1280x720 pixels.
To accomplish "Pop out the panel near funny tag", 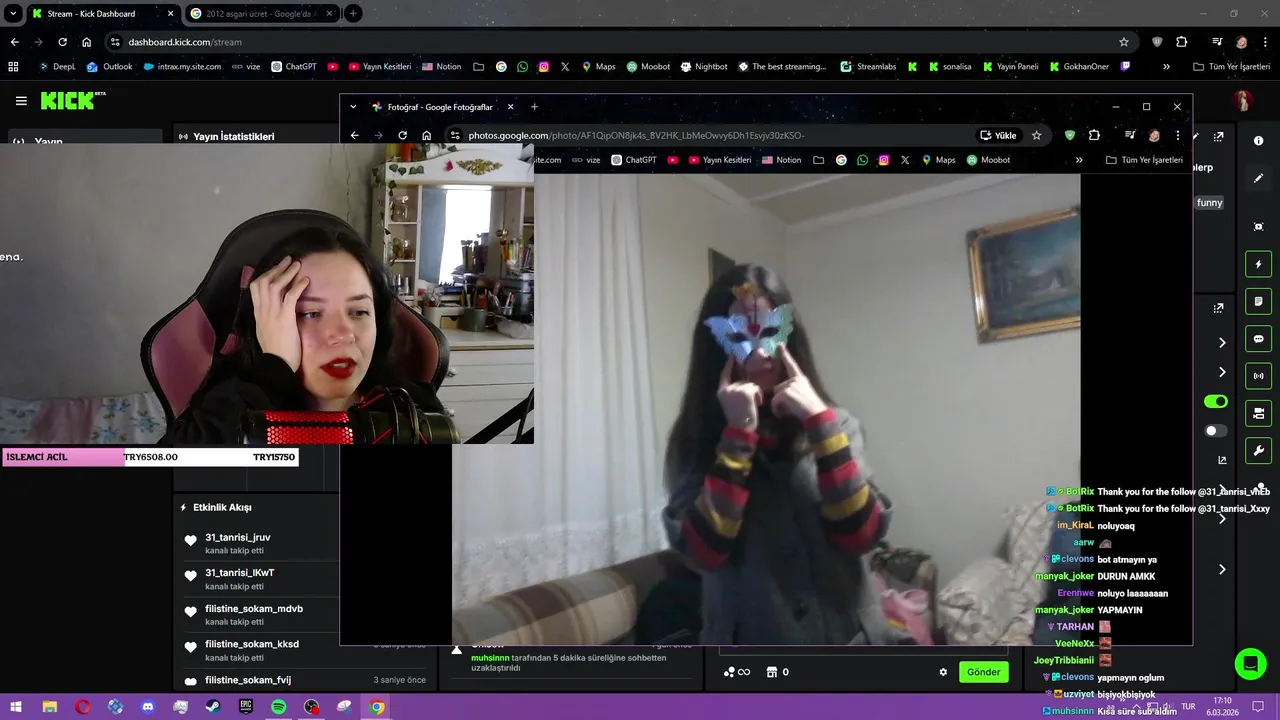I will [1219, 137].
